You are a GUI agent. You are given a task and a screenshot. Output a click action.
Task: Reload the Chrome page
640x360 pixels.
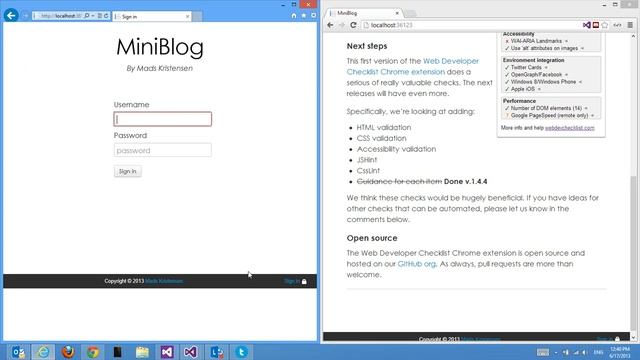[x=353, y=25]
